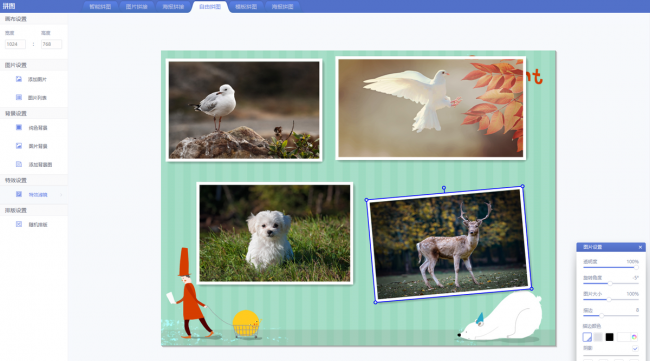Screen dimensions: 650x361
Task: Switch to the 智能拼图 tab
Action: point(100,7)
